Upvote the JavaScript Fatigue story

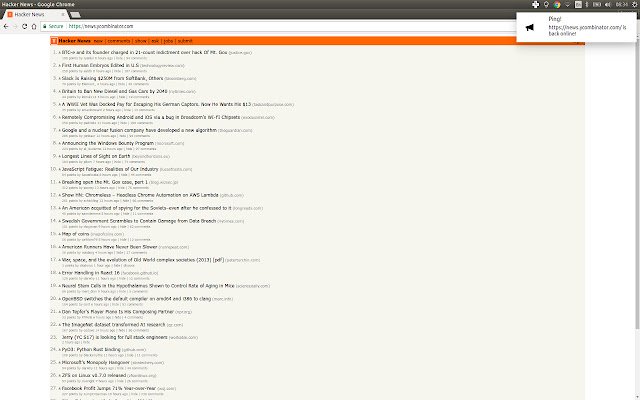(60, 169)
